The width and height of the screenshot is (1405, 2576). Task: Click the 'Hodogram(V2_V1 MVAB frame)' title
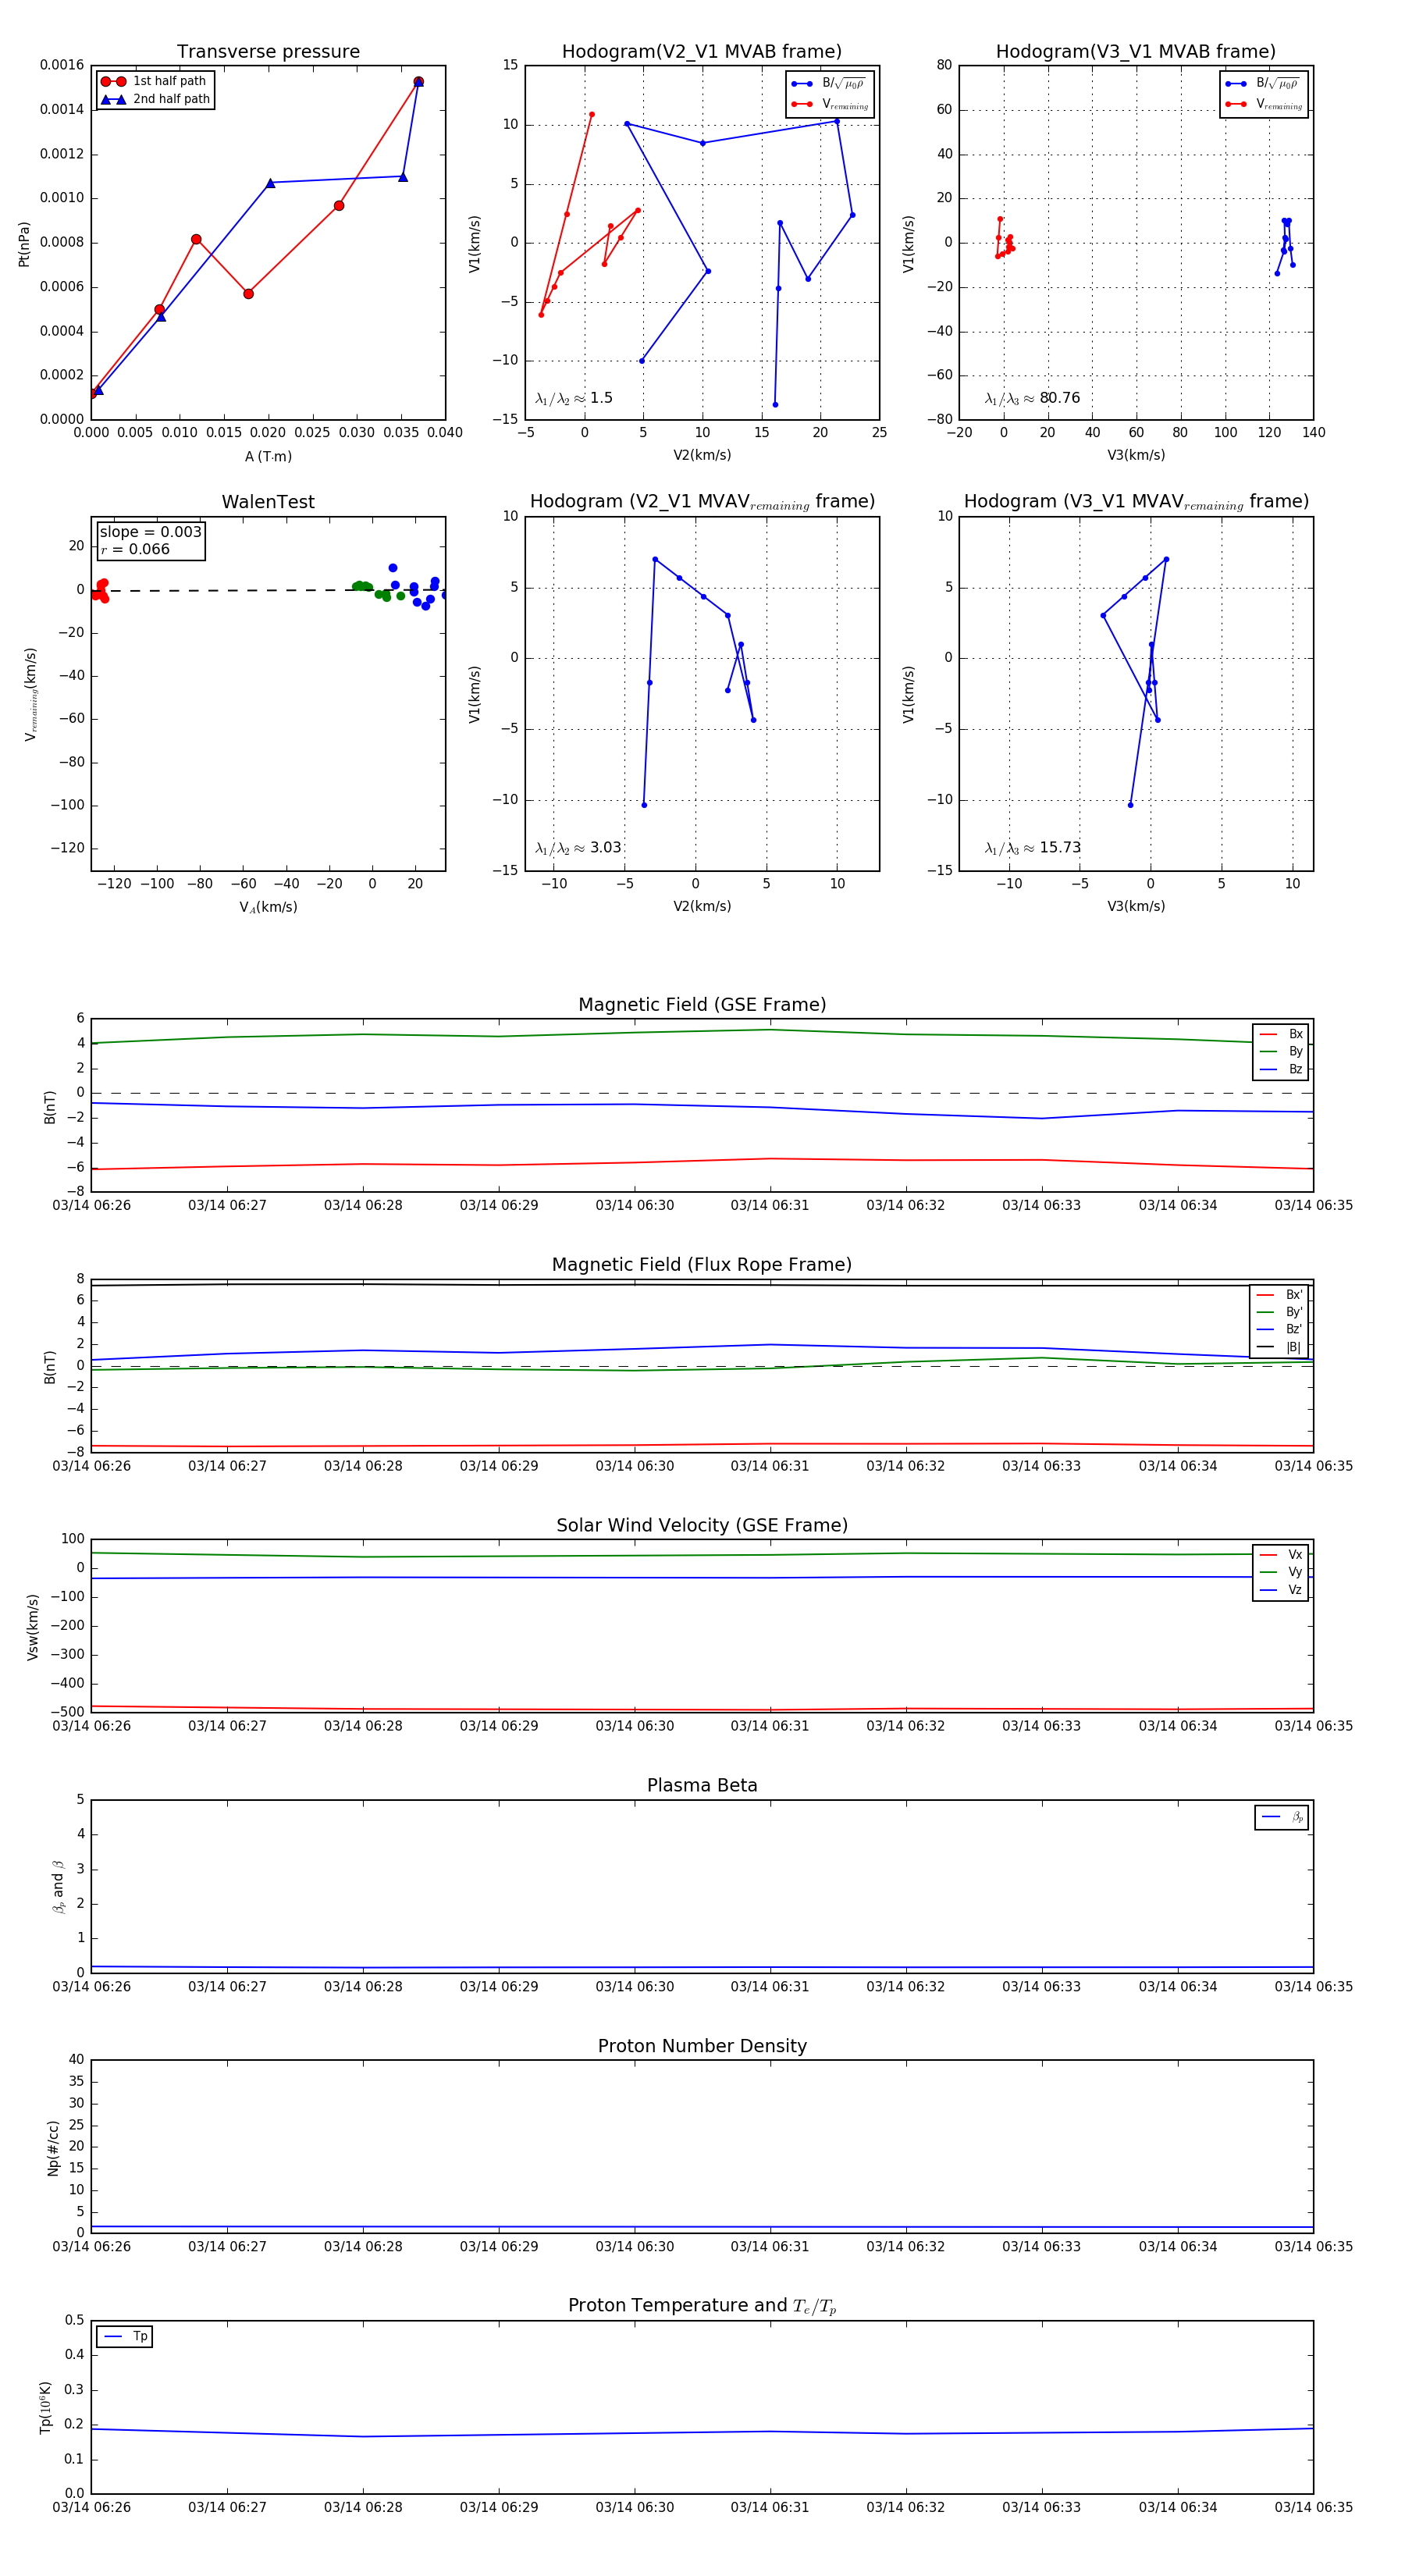(x=702, y=52)
